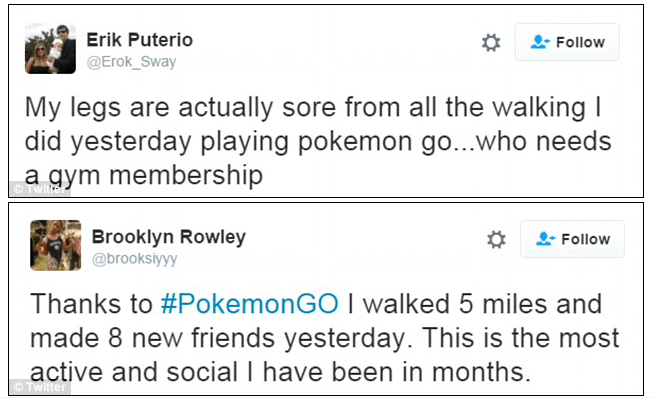Follow Erik Puterio

click(x=567, y=42)
